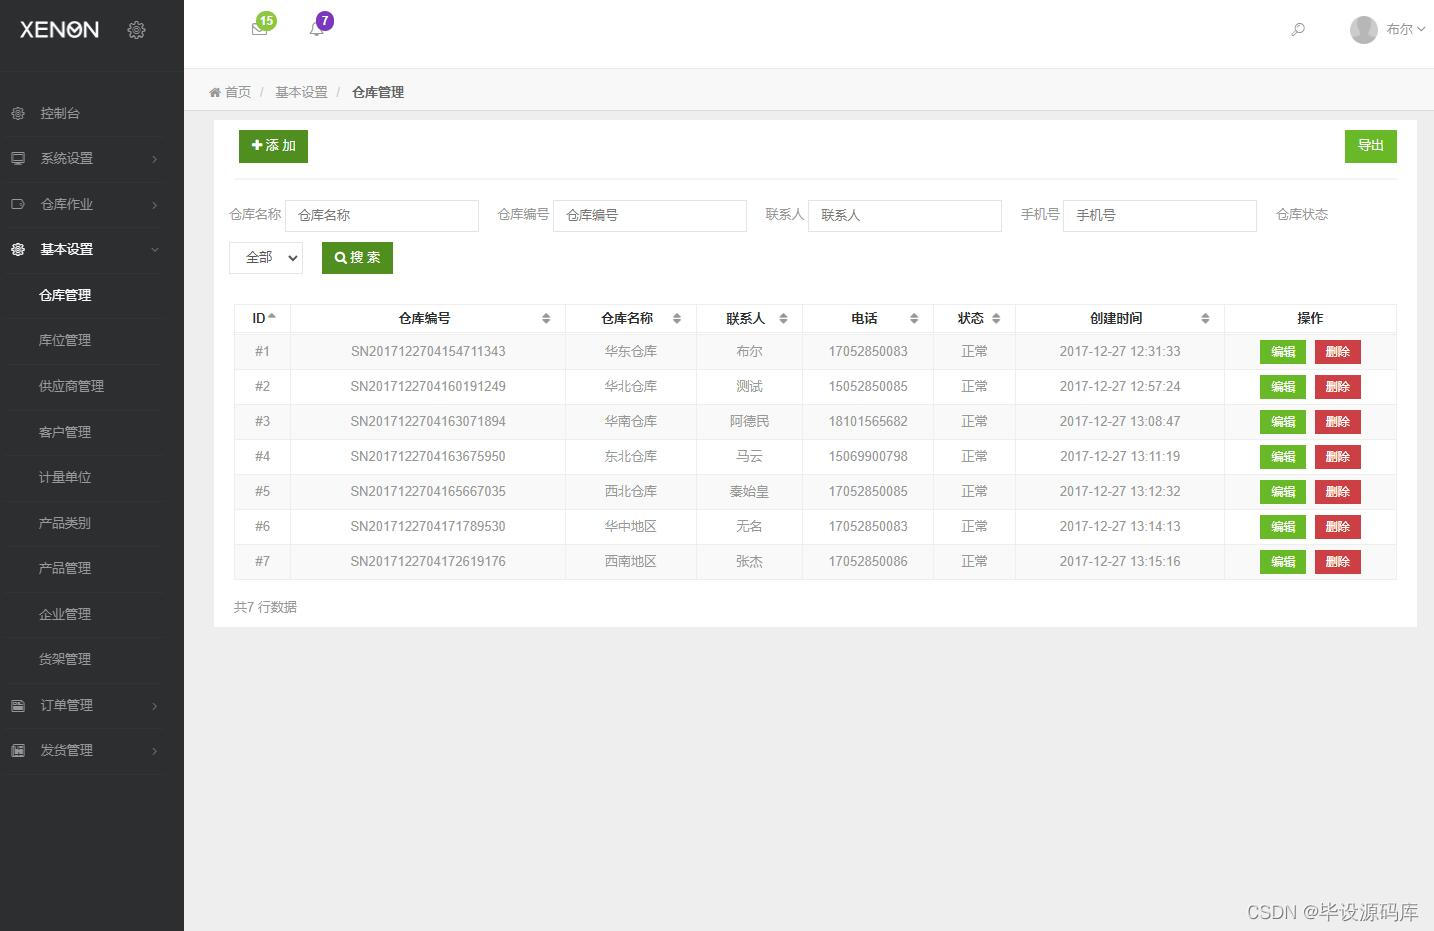Select phone number 18101565682
Image resolution: width=1434 pixels, height=931 pixels.
(868, 422)
